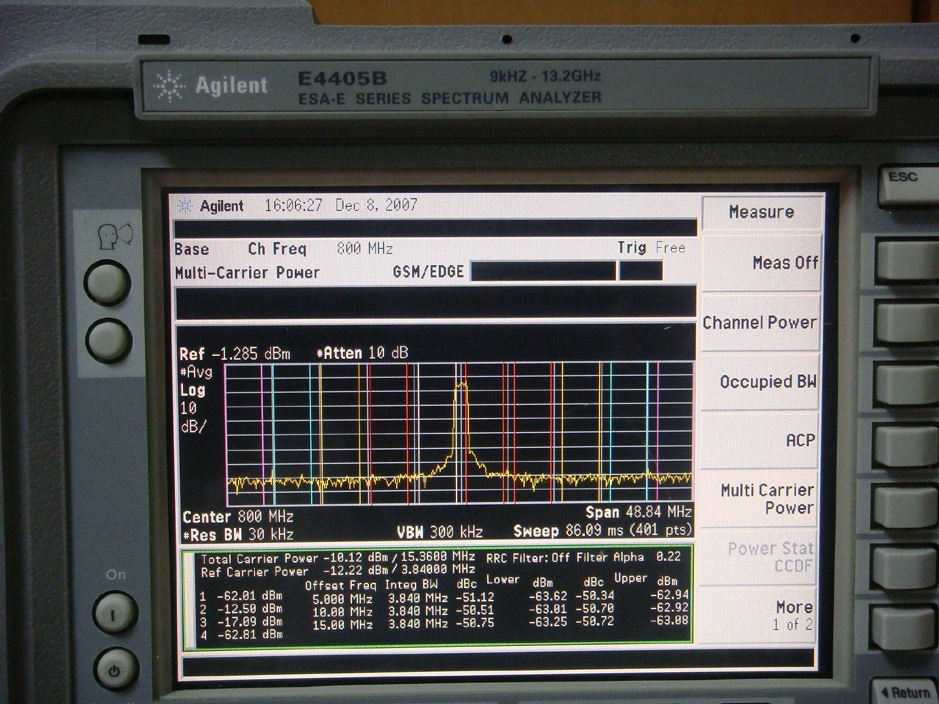Click the Log 10 dB/ scale annotation
This screenshot has height=704, width=939.
coord(193,408)
